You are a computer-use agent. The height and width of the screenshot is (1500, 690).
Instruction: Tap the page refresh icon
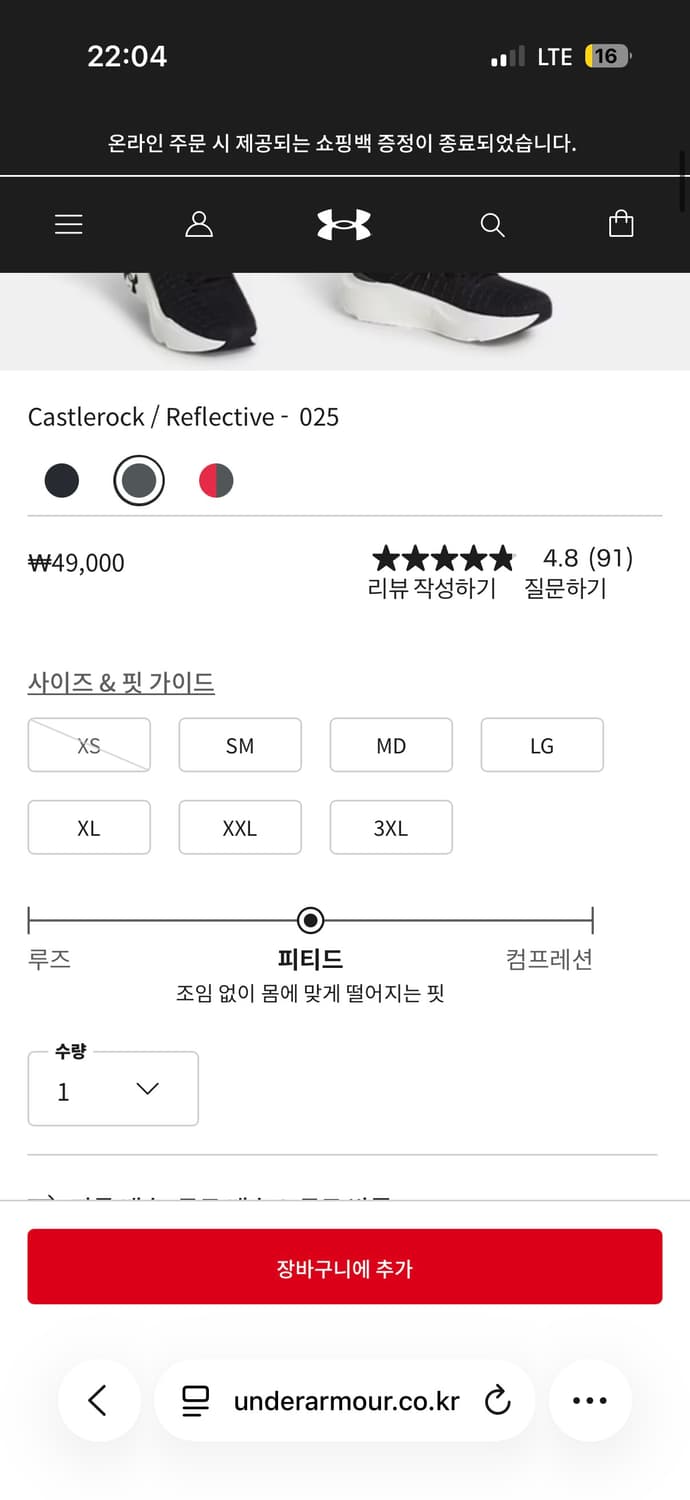point(497,1400)
